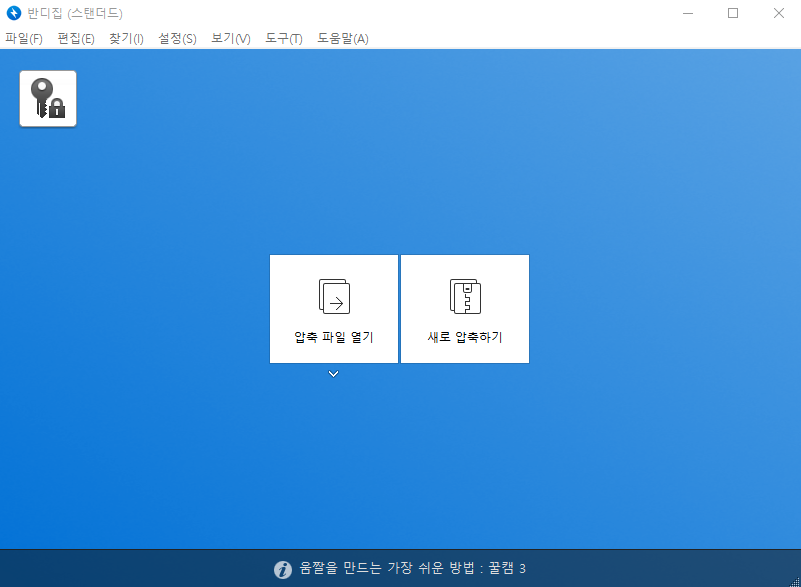801x587 pixels.
Task: Close the 반디집 window
Action: tap(779, 13)
